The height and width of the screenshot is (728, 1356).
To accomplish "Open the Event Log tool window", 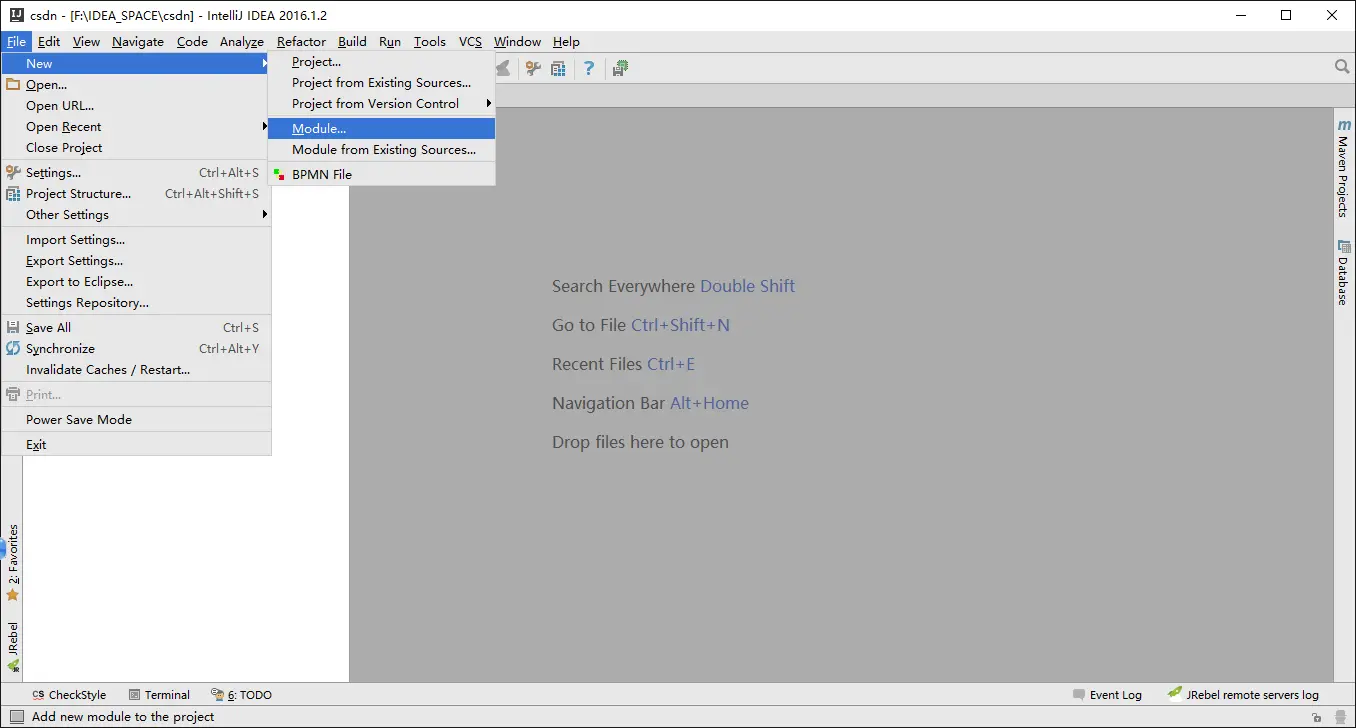I will coord(1107,695).
